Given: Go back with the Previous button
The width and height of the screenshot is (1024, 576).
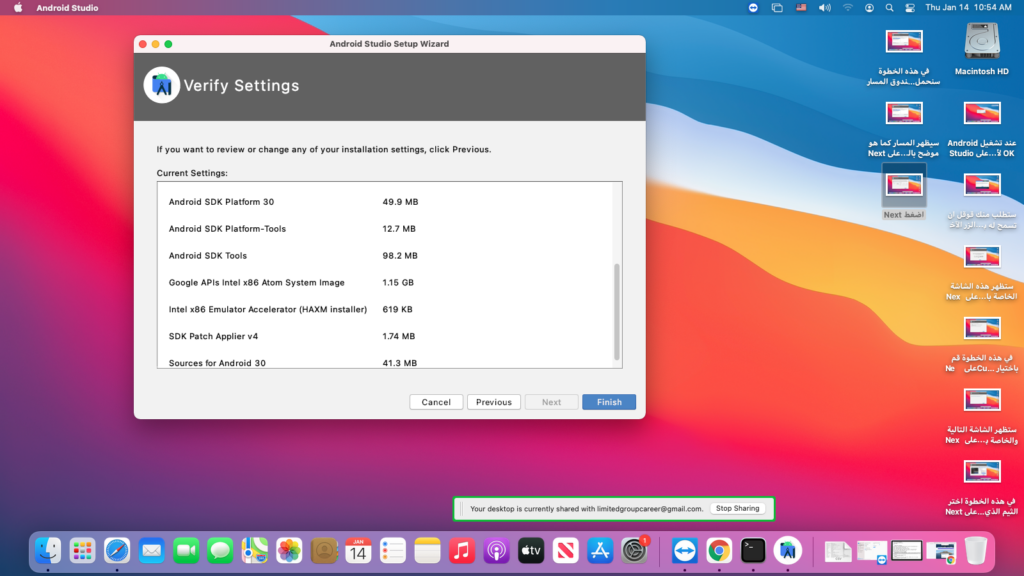Looking at the screenshot, I should coord(494,402).
